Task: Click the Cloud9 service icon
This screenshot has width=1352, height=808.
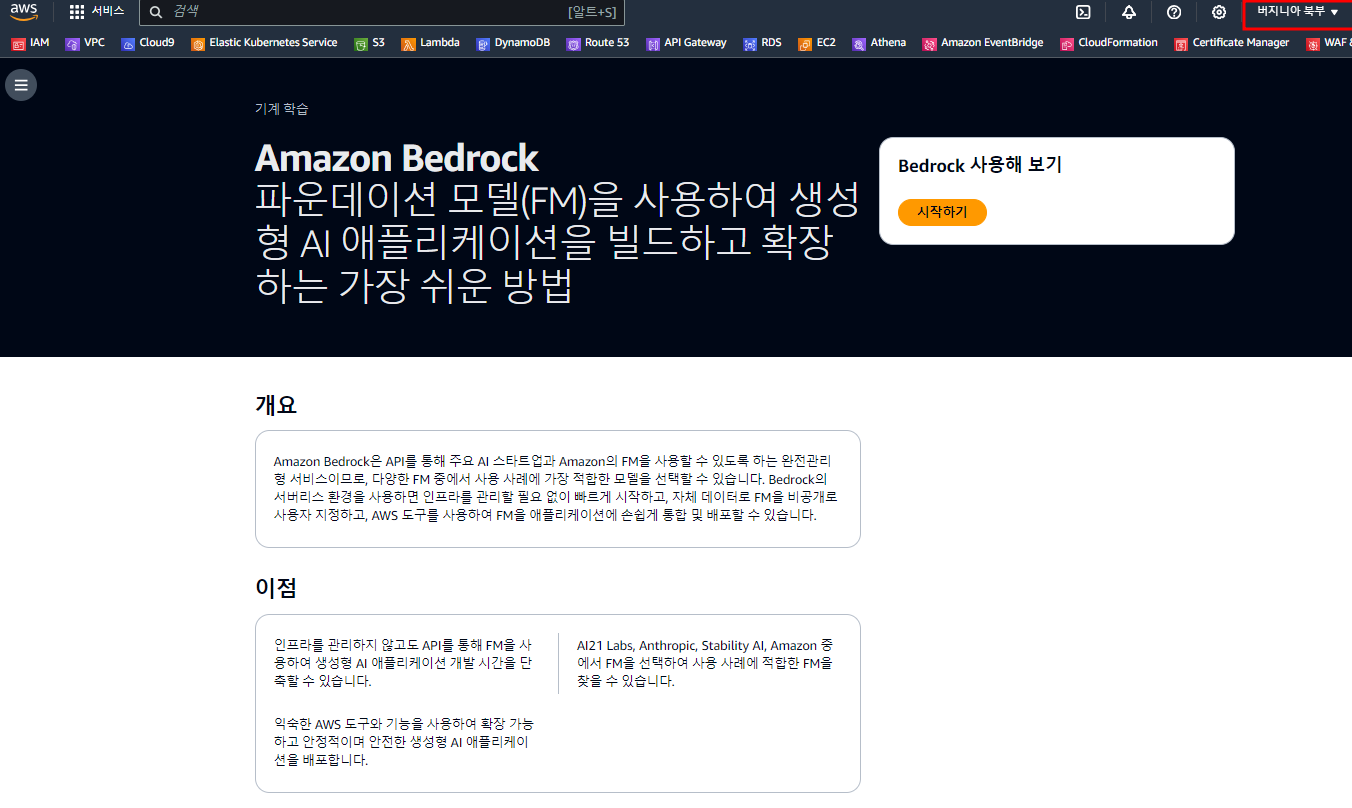Action: [128, 44]
